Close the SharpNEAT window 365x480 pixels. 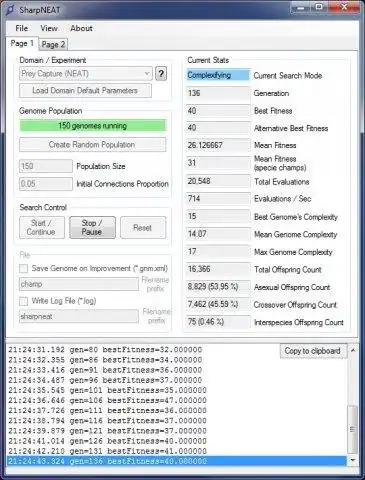pos(344,8)
